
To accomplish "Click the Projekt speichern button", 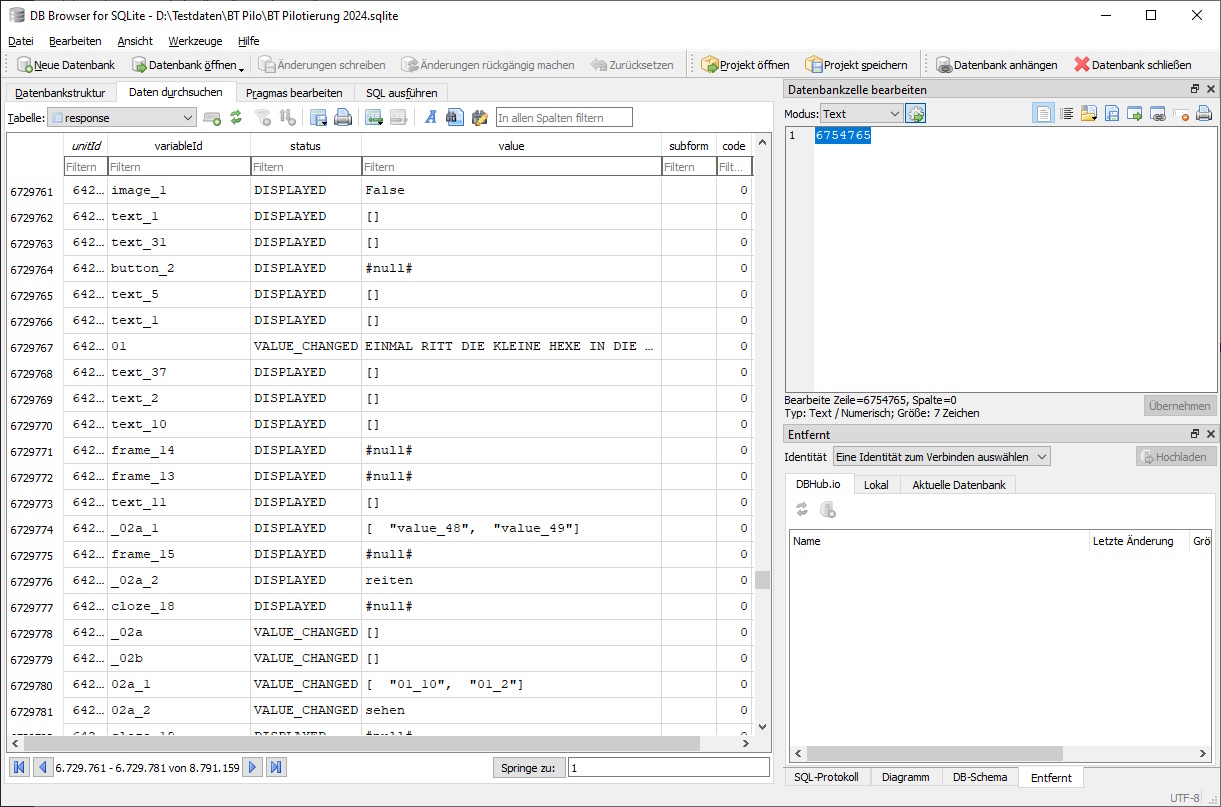I will tap(856, 65).
